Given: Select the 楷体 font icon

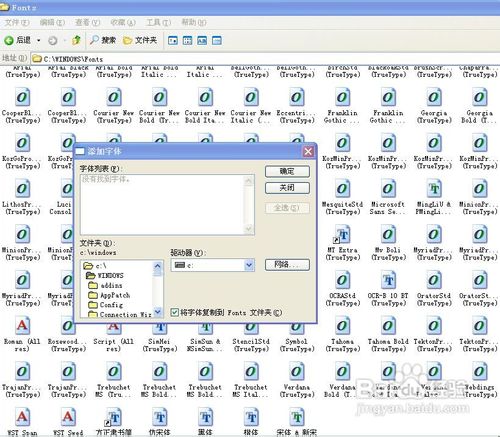Looking at the screenshot, I should pyautogui.click(x=251, y=417).
